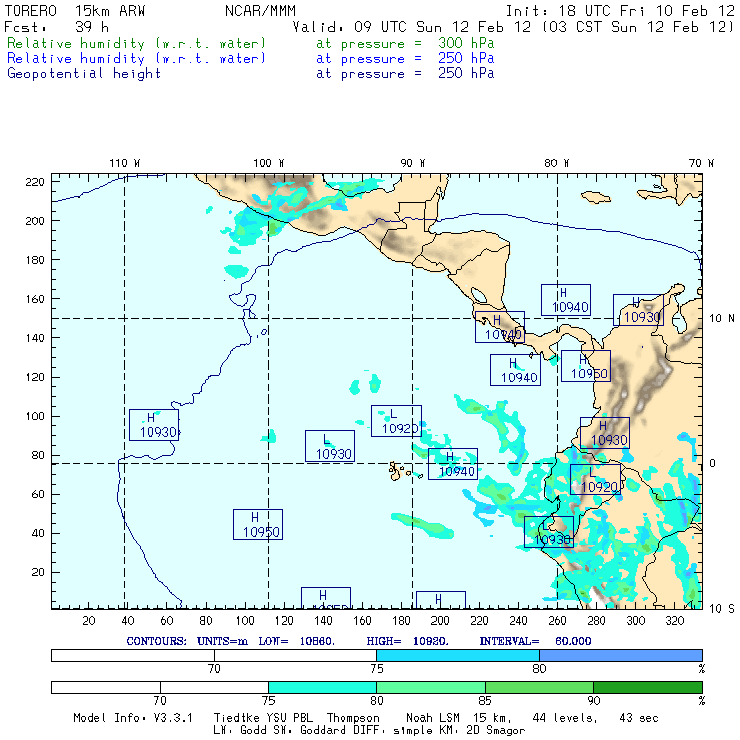Click the blue above-80% swatch on the 250 hPa humidity colorbar
The image size is (740, 740).
621,655
